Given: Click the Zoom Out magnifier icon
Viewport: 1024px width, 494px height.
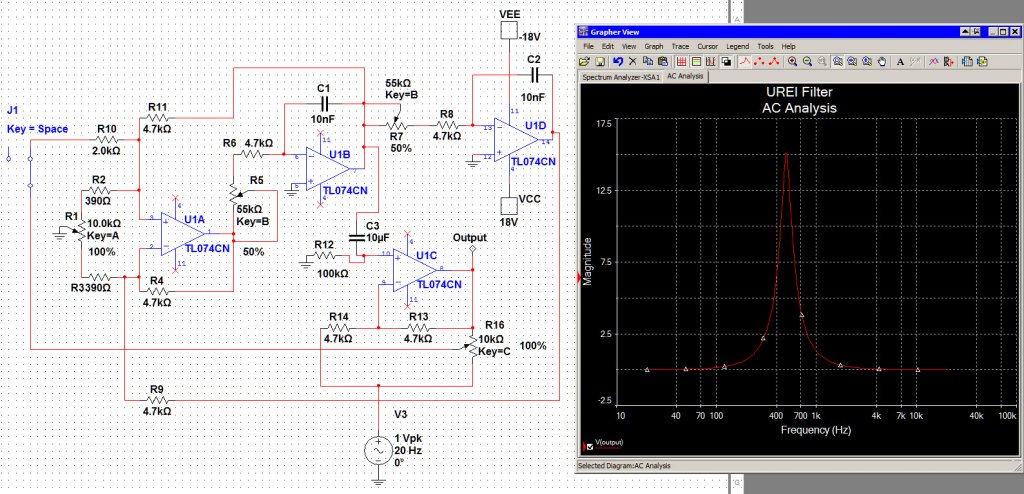Looking at the screenshot, I should (x=807, y=61).
